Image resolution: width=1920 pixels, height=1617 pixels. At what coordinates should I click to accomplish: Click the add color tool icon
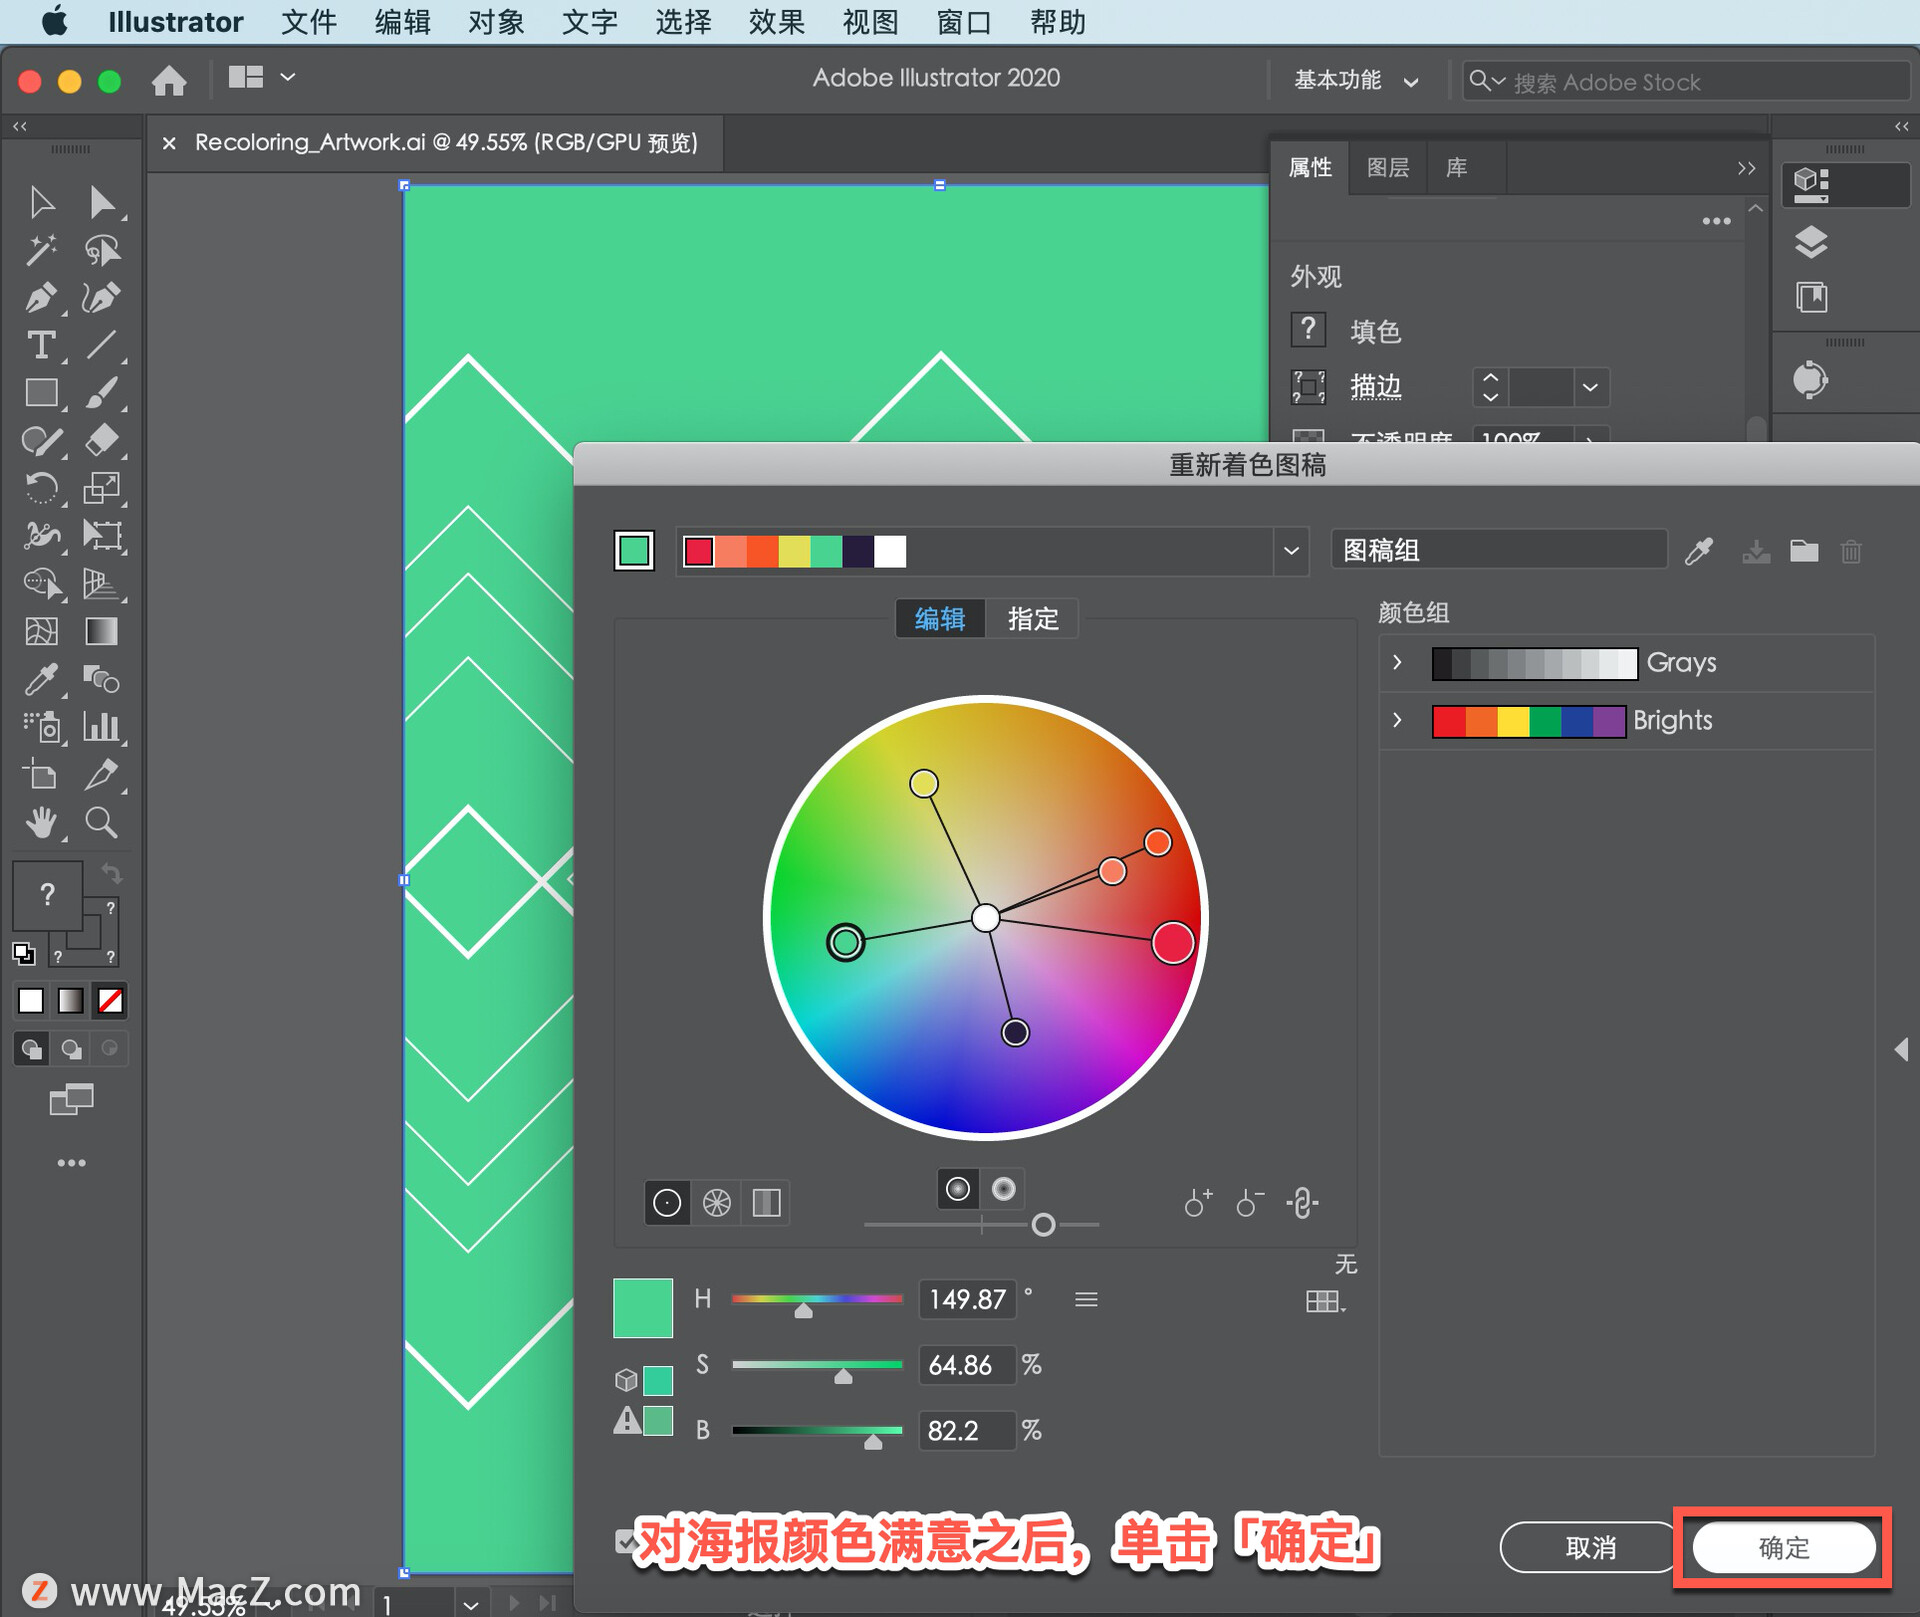tap(1197, 1202)
